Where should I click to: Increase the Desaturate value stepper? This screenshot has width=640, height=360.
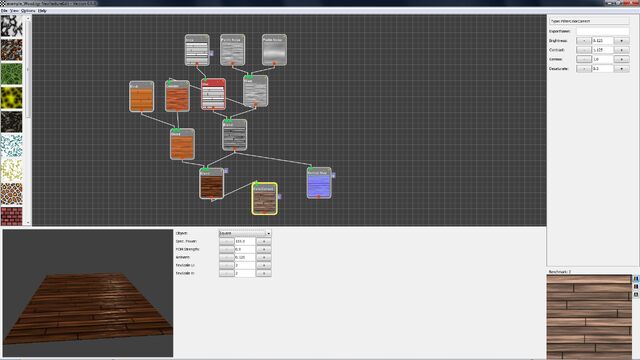(x=621, y=69)
